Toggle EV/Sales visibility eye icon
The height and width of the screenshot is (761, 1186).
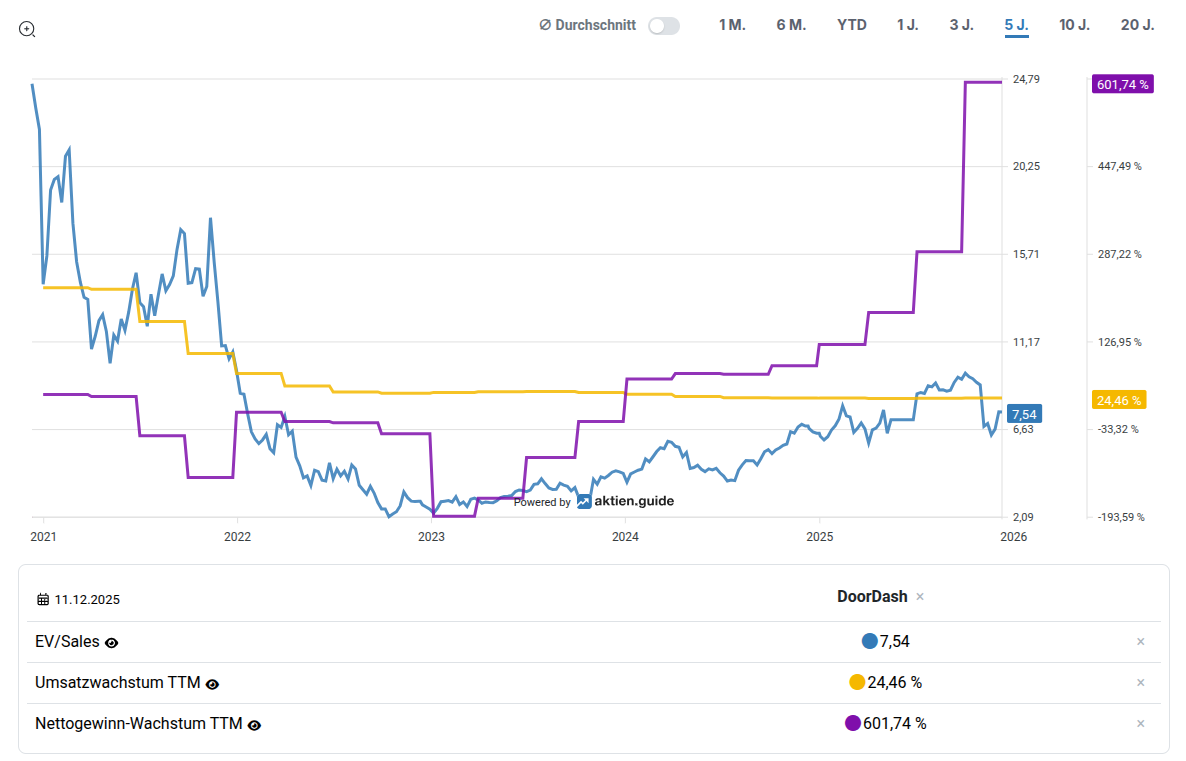click(112, 643)
